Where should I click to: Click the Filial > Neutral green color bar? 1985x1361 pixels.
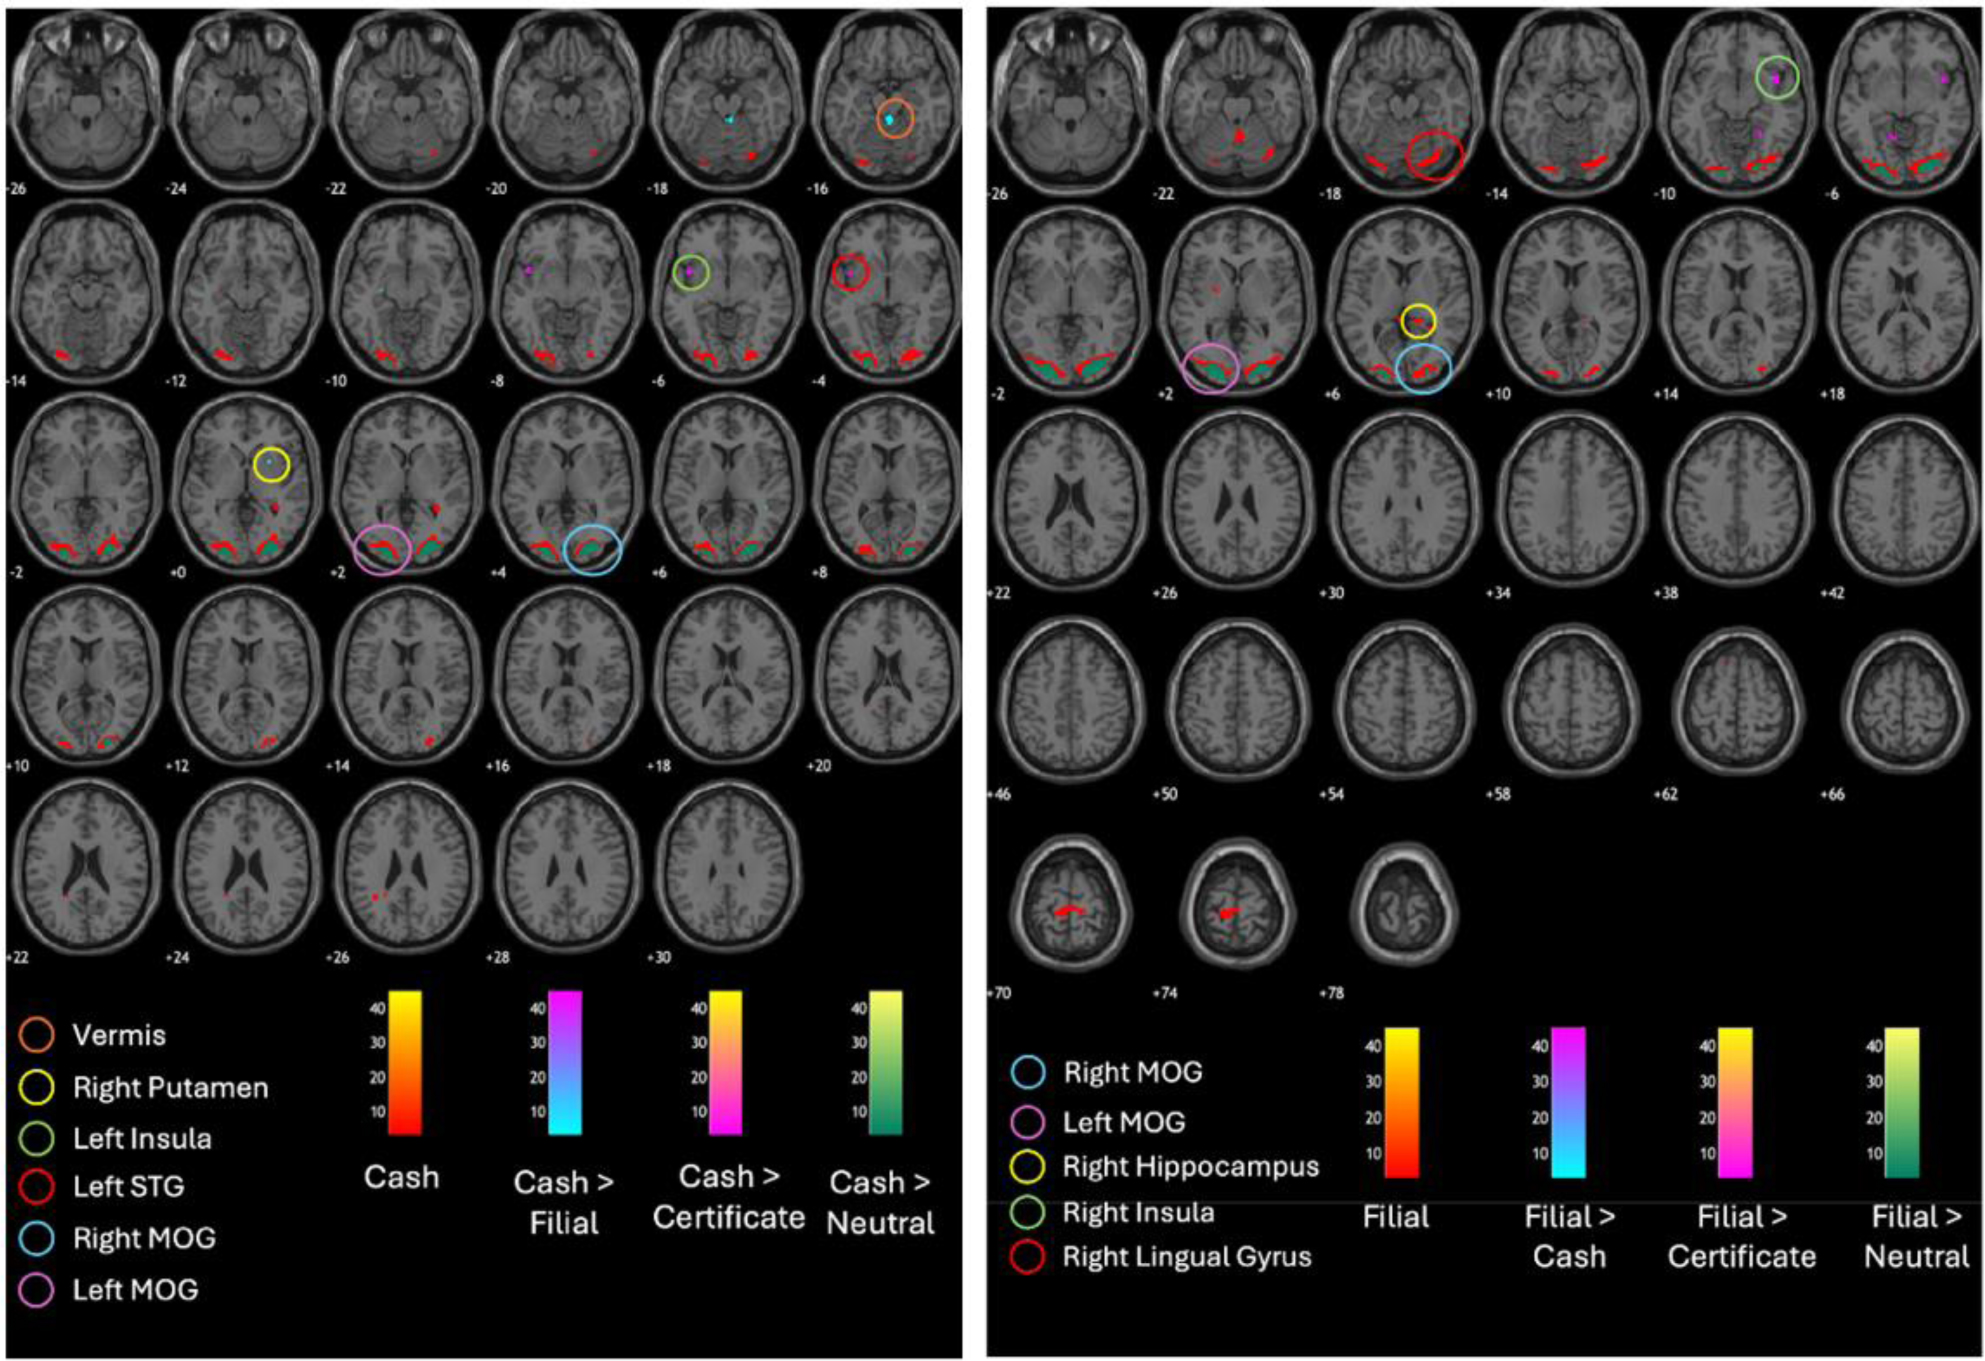1901,1102
